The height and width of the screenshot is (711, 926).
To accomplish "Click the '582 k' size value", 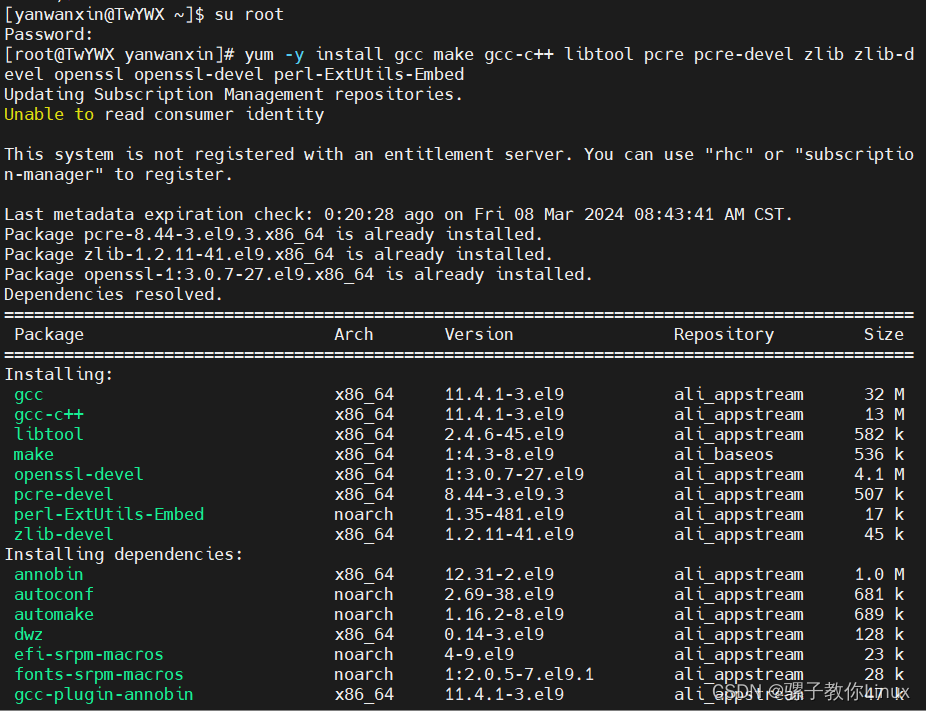I will point(879,434).
